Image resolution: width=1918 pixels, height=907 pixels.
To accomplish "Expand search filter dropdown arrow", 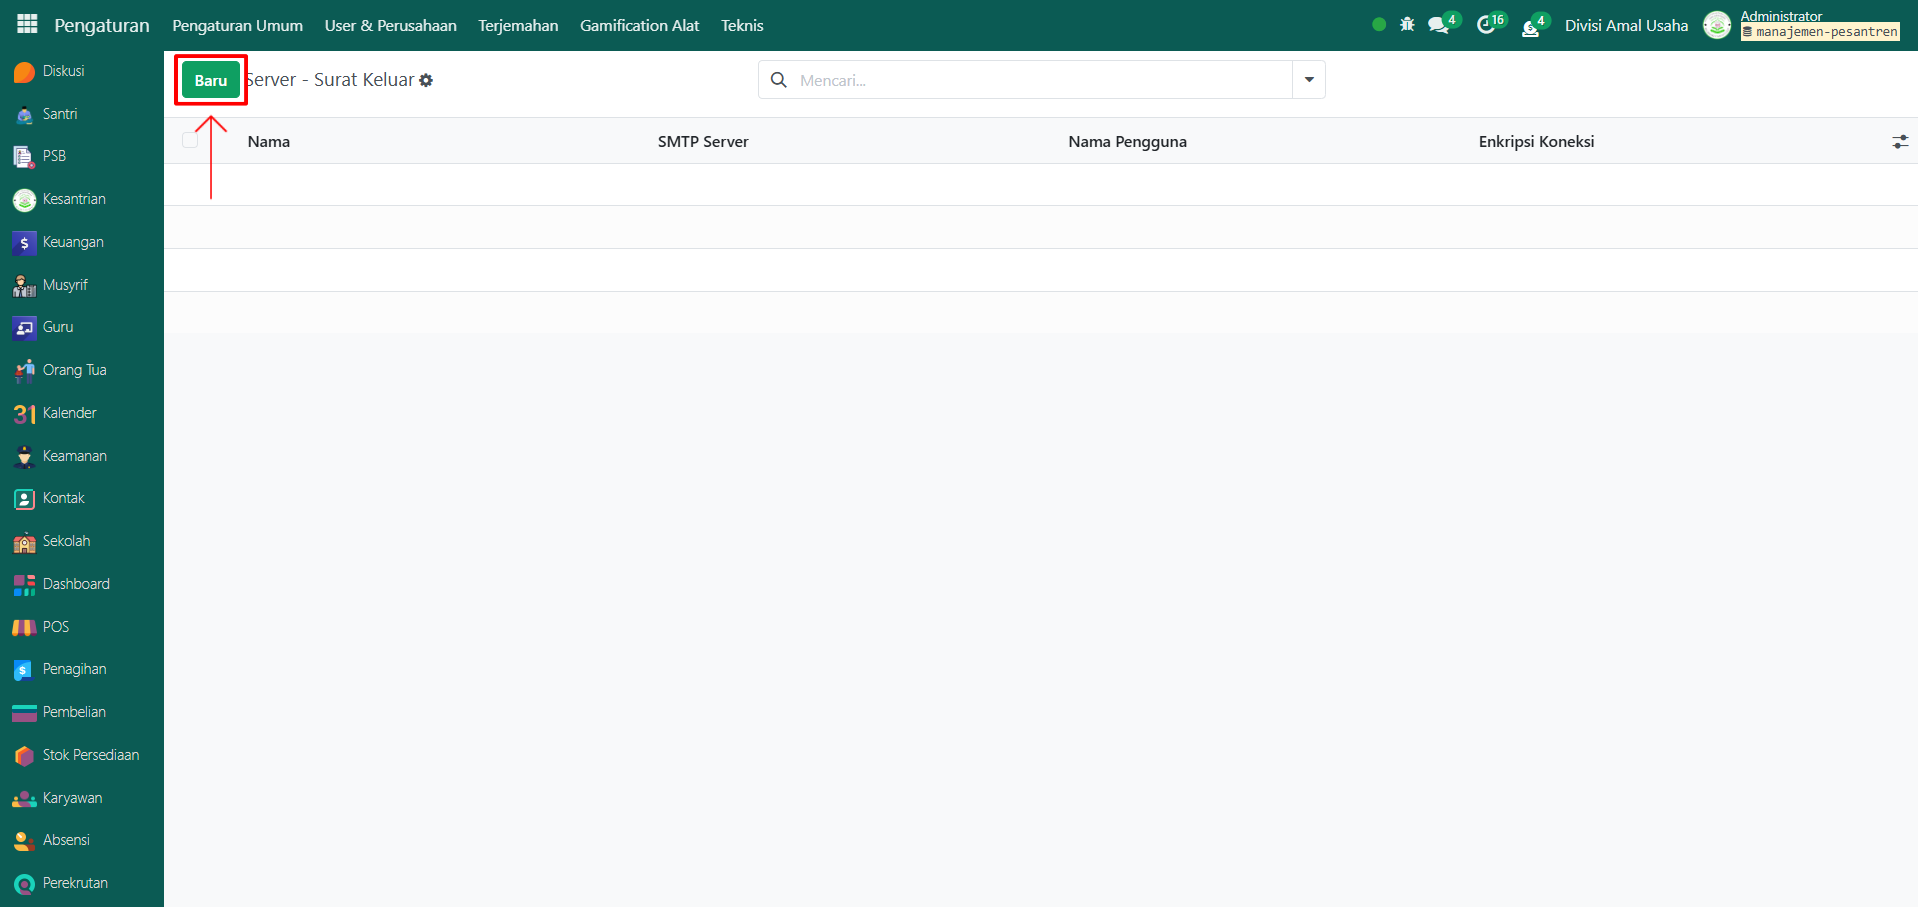I will [x=1308, y=80].
